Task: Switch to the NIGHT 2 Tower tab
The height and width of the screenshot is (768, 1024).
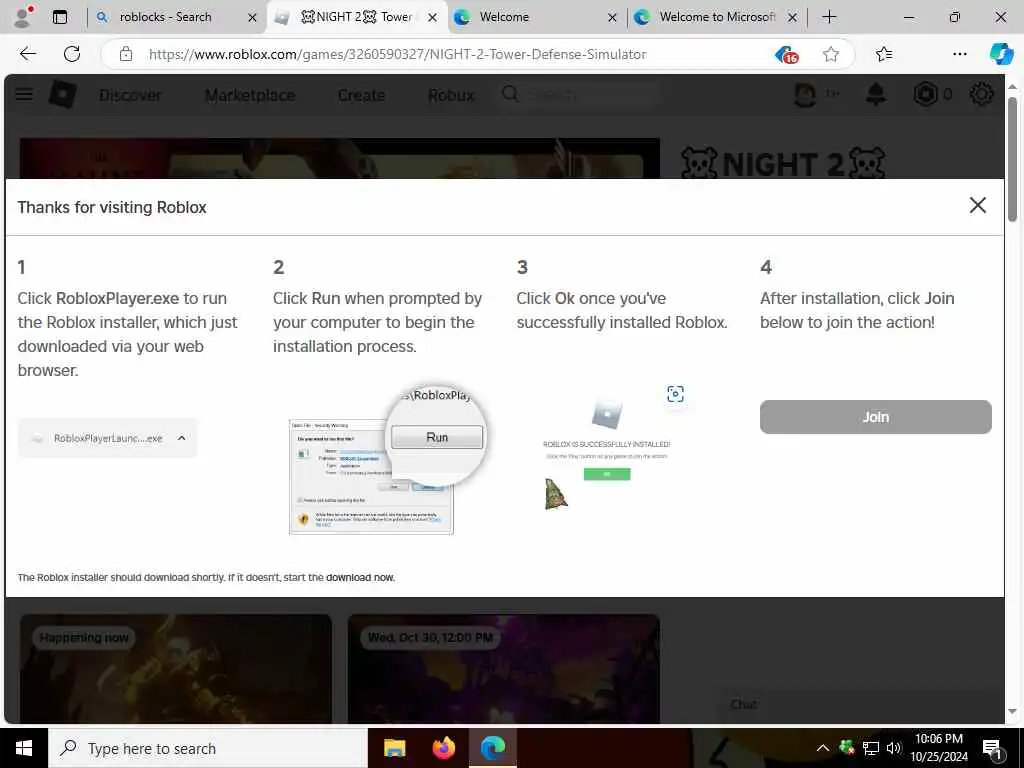Action: point(356,17)
